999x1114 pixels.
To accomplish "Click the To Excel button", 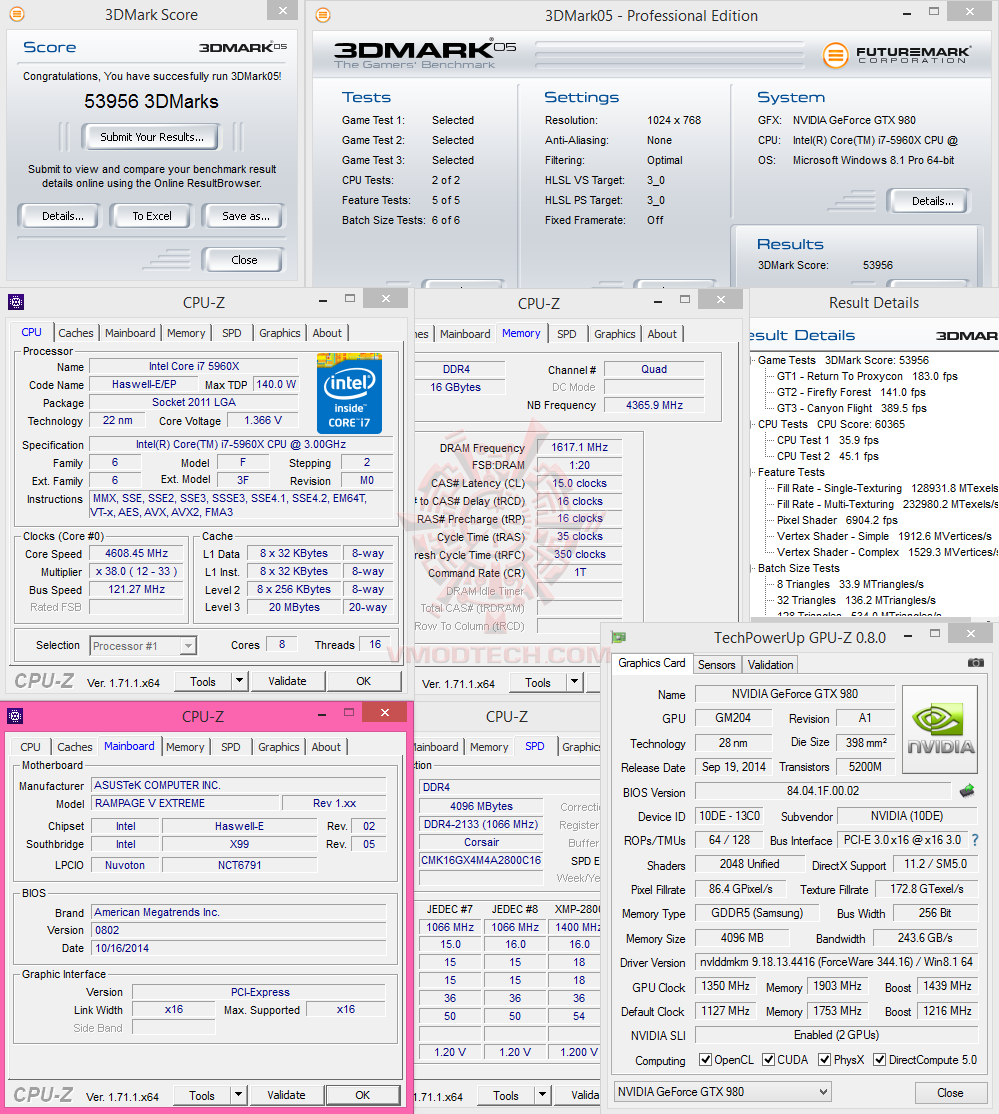I will (x=151, y=216).
